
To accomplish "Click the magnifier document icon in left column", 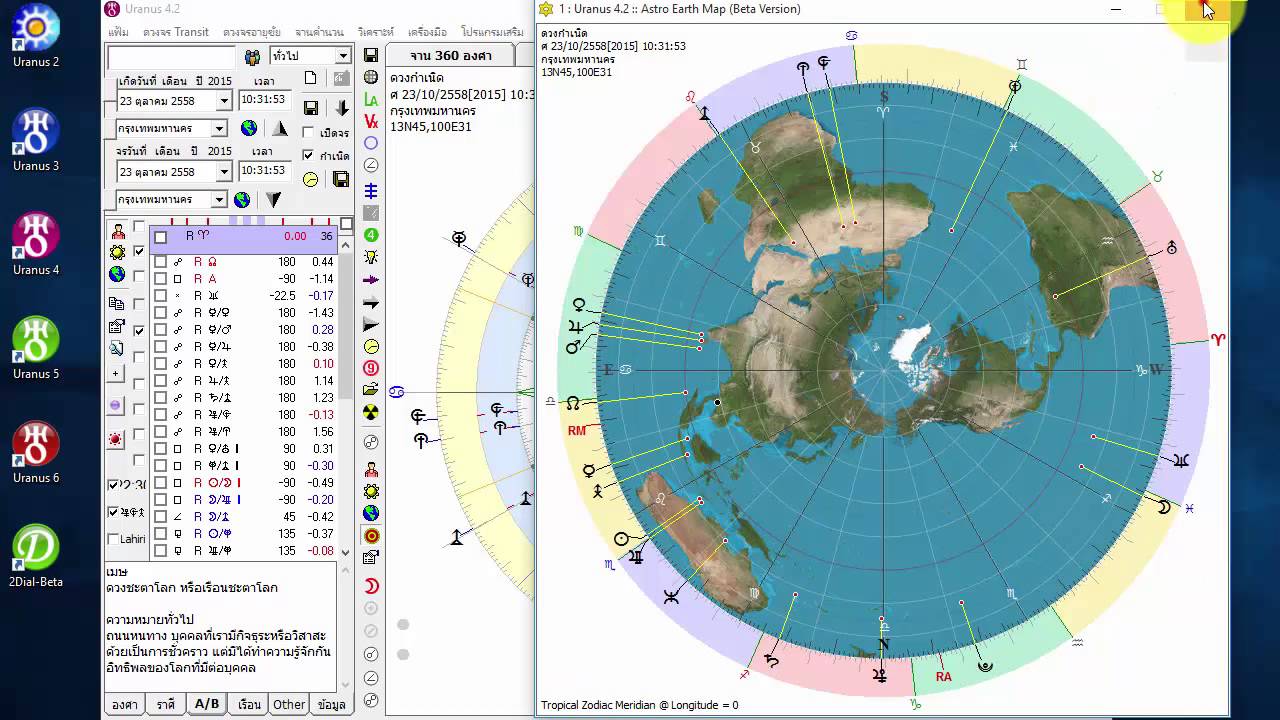I will click(x=116, y=348).
